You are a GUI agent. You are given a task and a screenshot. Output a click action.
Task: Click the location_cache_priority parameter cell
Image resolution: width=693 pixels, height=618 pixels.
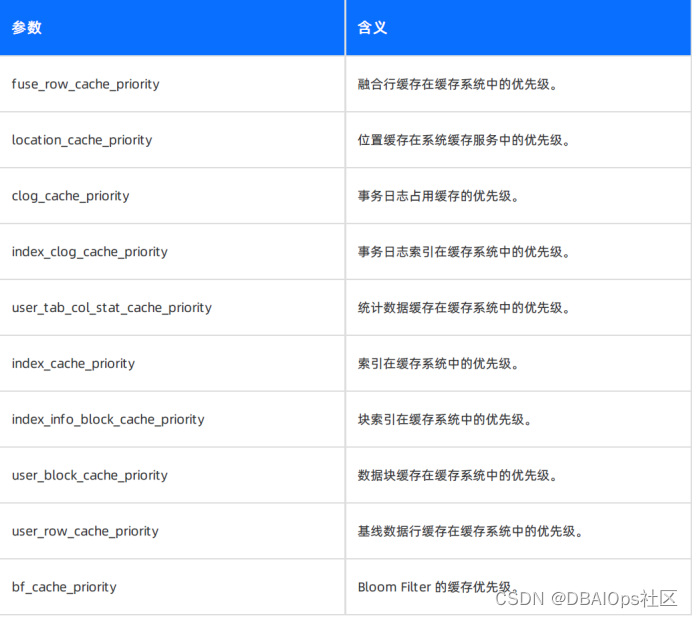point(172,140)
